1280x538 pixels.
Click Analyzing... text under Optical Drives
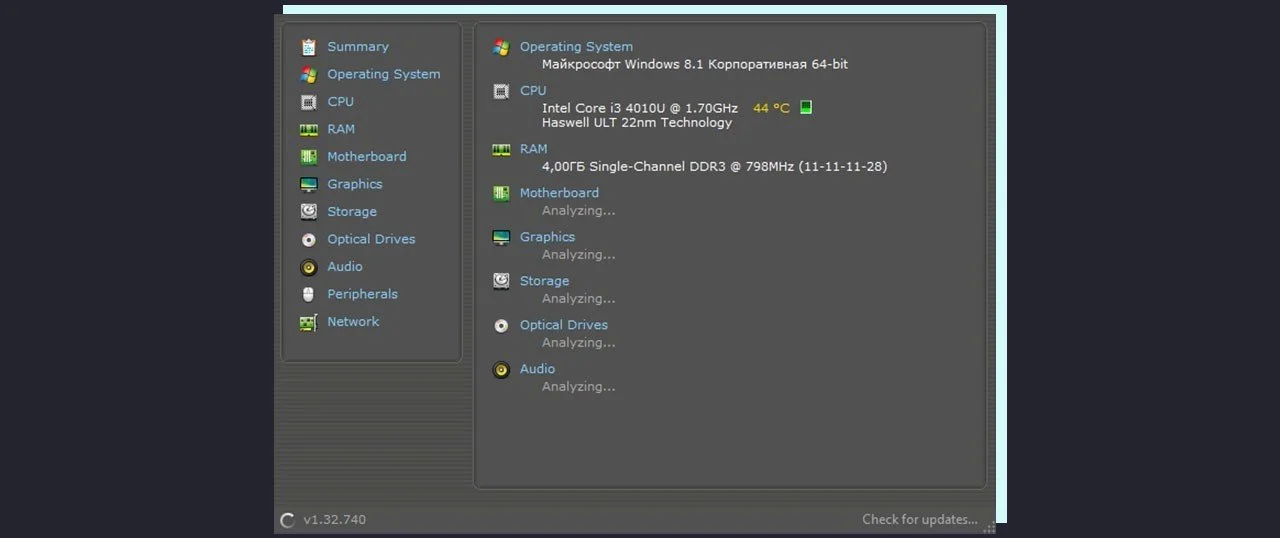point(579,343)
